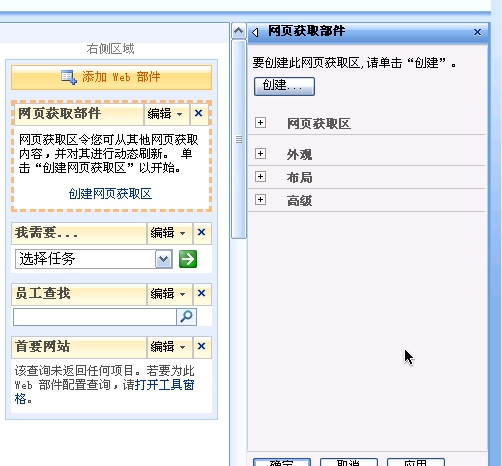502x466 pixels.
Task: Click the add web part icon next to 添加 Web 部件
Action: [x=69, y=77]
